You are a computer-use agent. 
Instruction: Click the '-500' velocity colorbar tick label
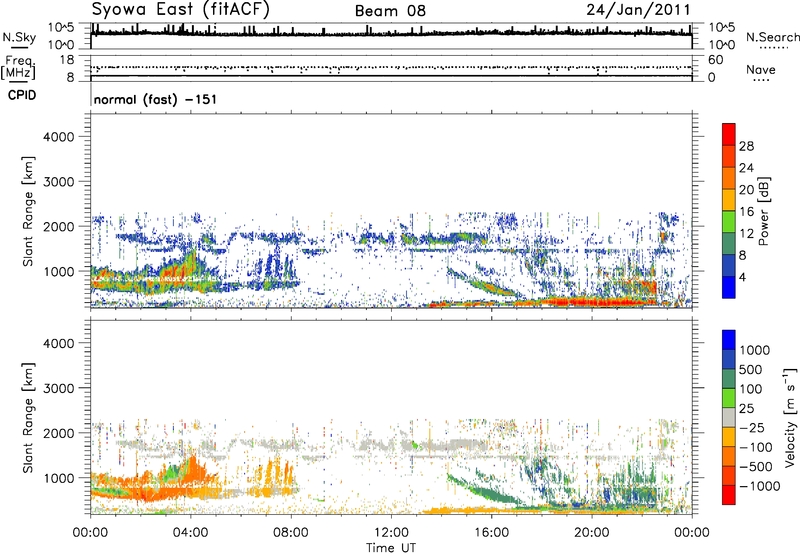click(x=756, y=467)
